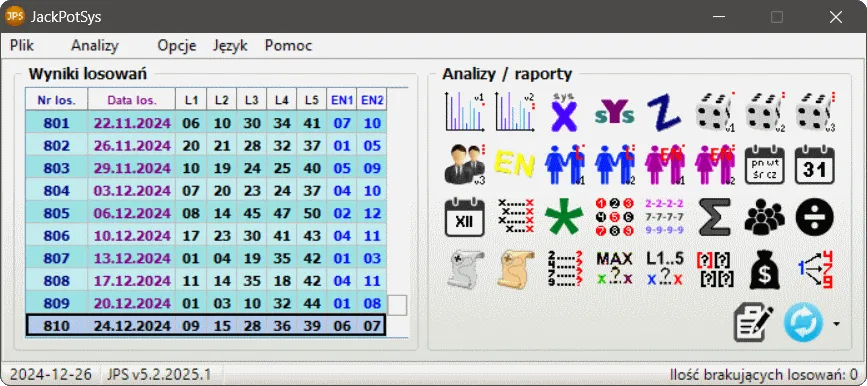
Task: Click the MAX x?x analysis icon
Action: point(614,269)
